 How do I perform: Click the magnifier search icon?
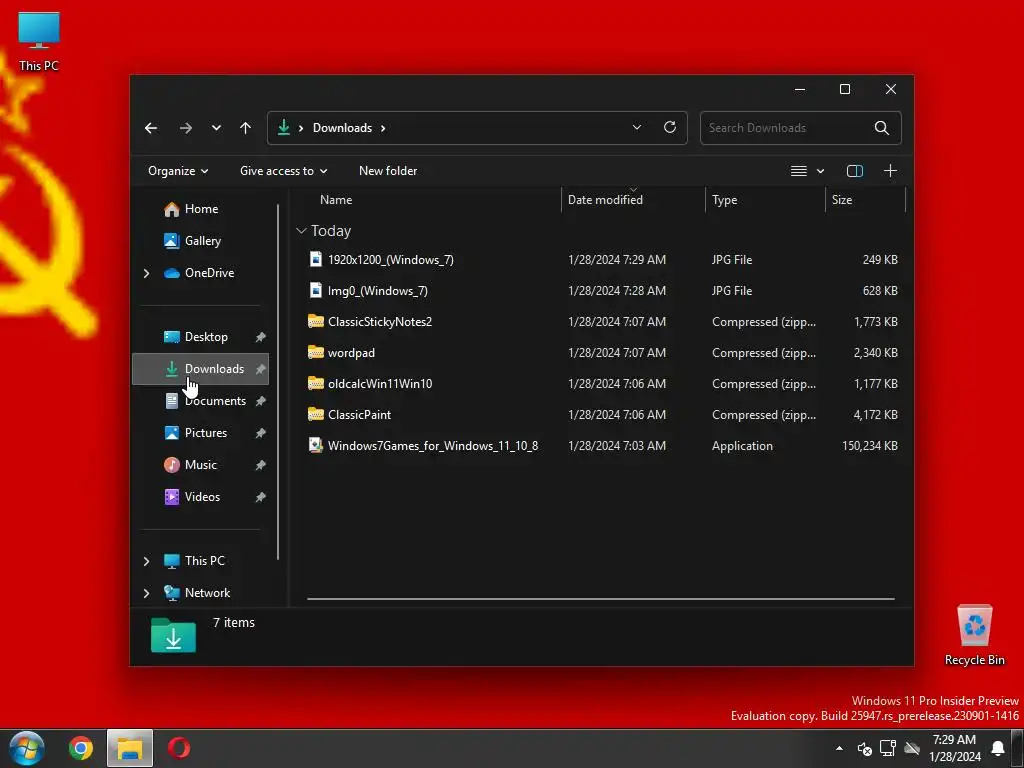(882, 128)
